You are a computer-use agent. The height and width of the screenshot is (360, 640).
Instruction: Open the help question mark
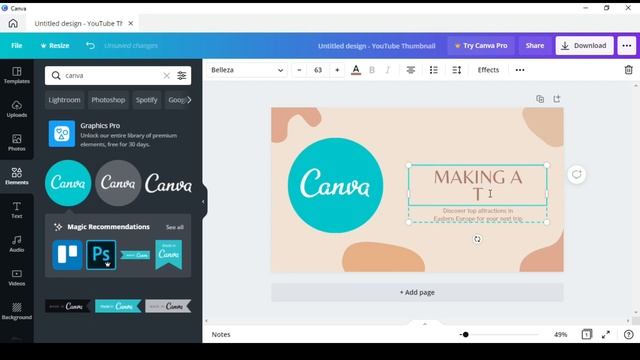tap(629, 334)
